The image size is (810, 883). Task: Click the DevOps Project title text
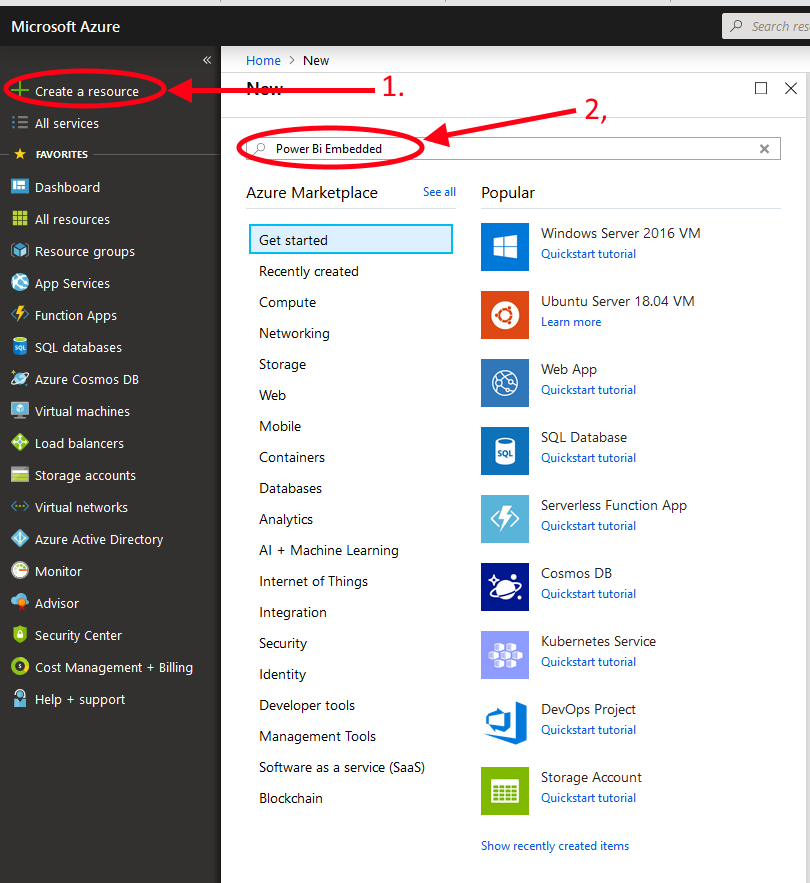588,709
